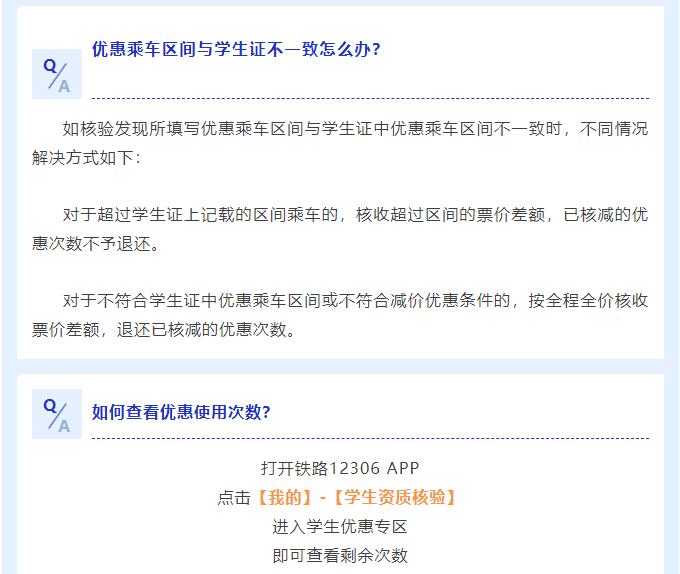680x574 pixels.
Task: Click the line 进入学生优惠专区
Action: point(340,526)
